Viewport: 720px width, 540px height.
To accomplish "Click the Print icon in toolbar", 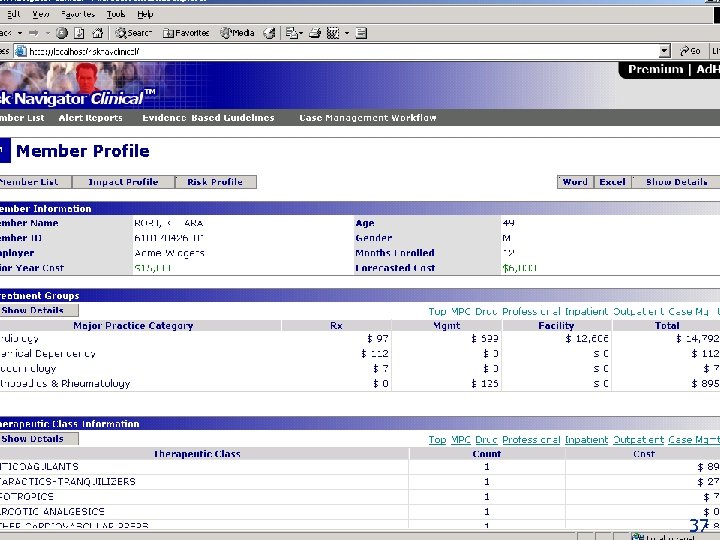I will pyautogui.click(x=315, y=33).
